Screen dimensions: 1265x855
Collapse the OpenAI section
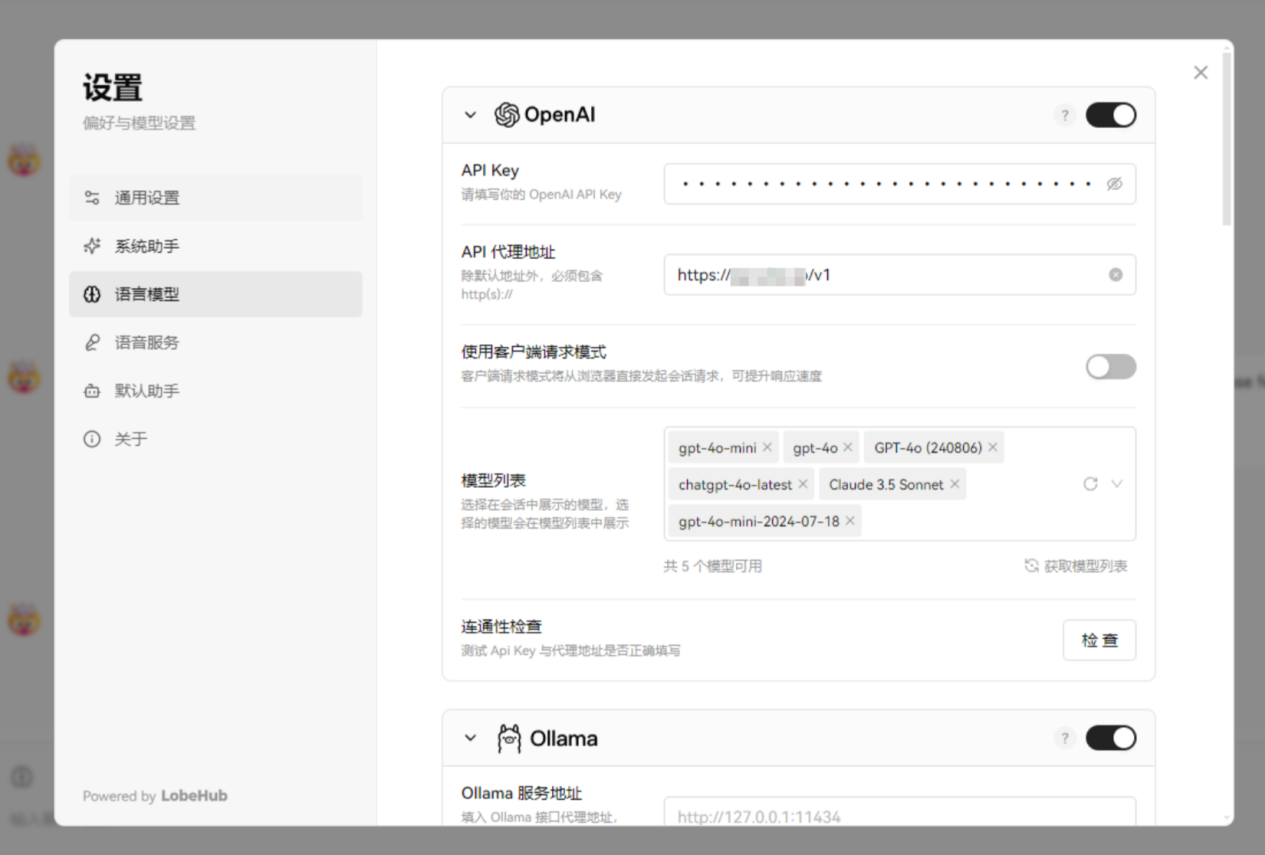point(471,115)
